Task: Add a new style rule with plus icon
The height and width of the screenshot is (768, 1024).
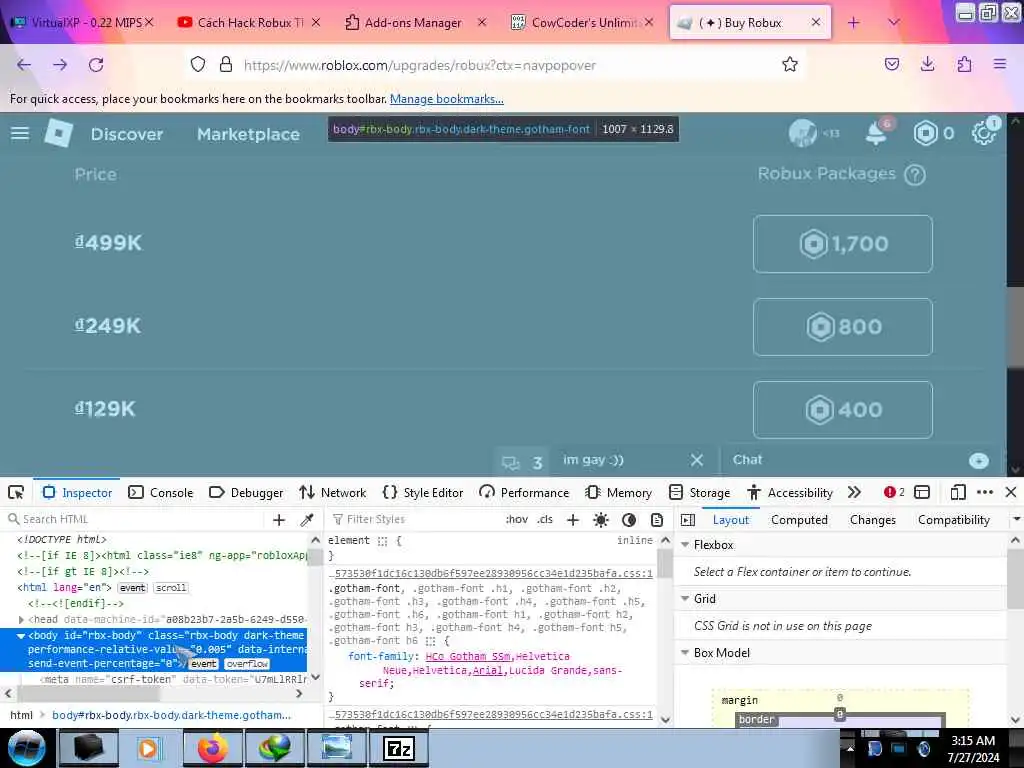Action: point(573,519)
